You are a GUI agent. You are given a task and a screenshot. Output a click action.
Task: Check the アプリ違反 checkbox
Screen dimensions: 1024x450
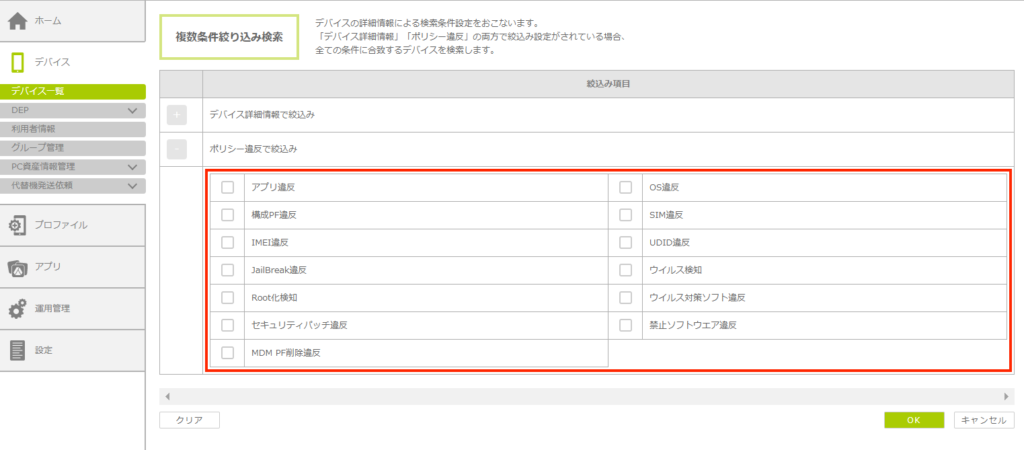click(228, 187)
